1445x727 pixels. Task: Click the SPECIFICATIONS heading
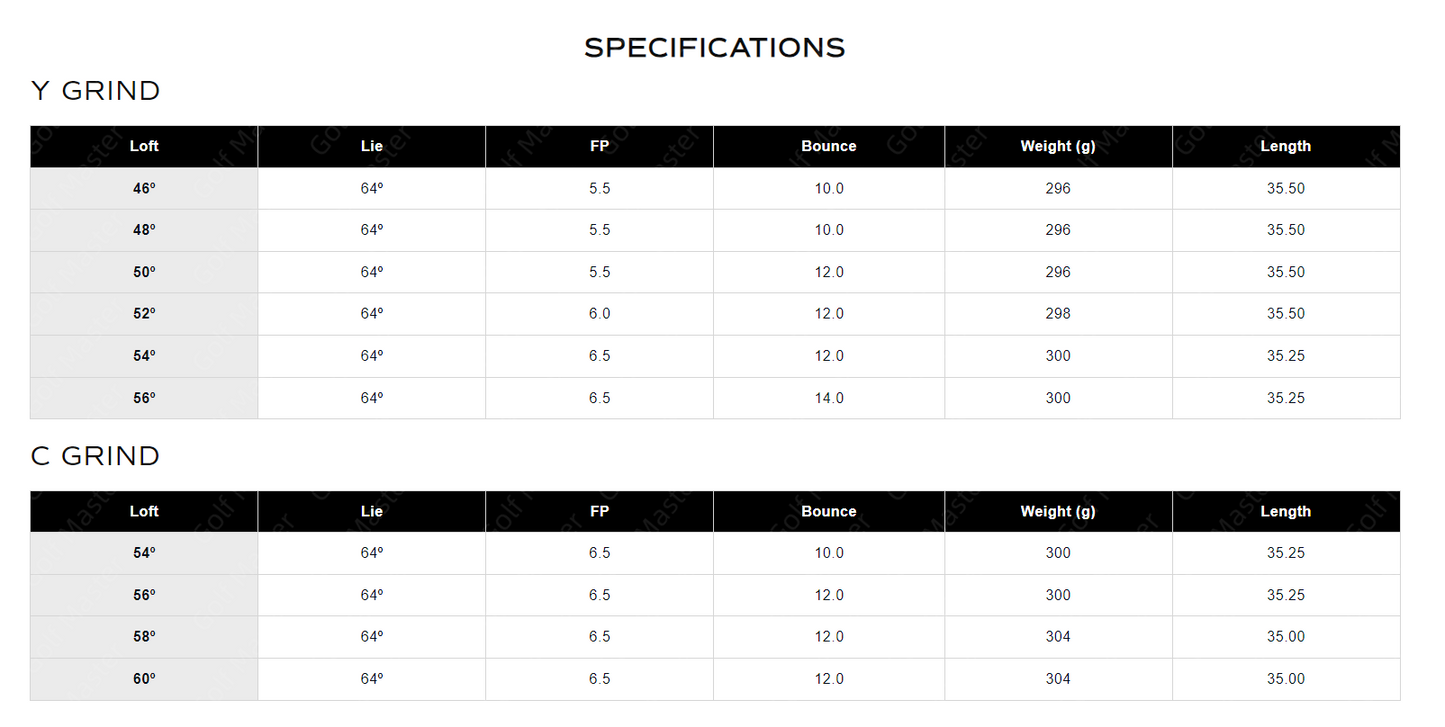(714, 48)
